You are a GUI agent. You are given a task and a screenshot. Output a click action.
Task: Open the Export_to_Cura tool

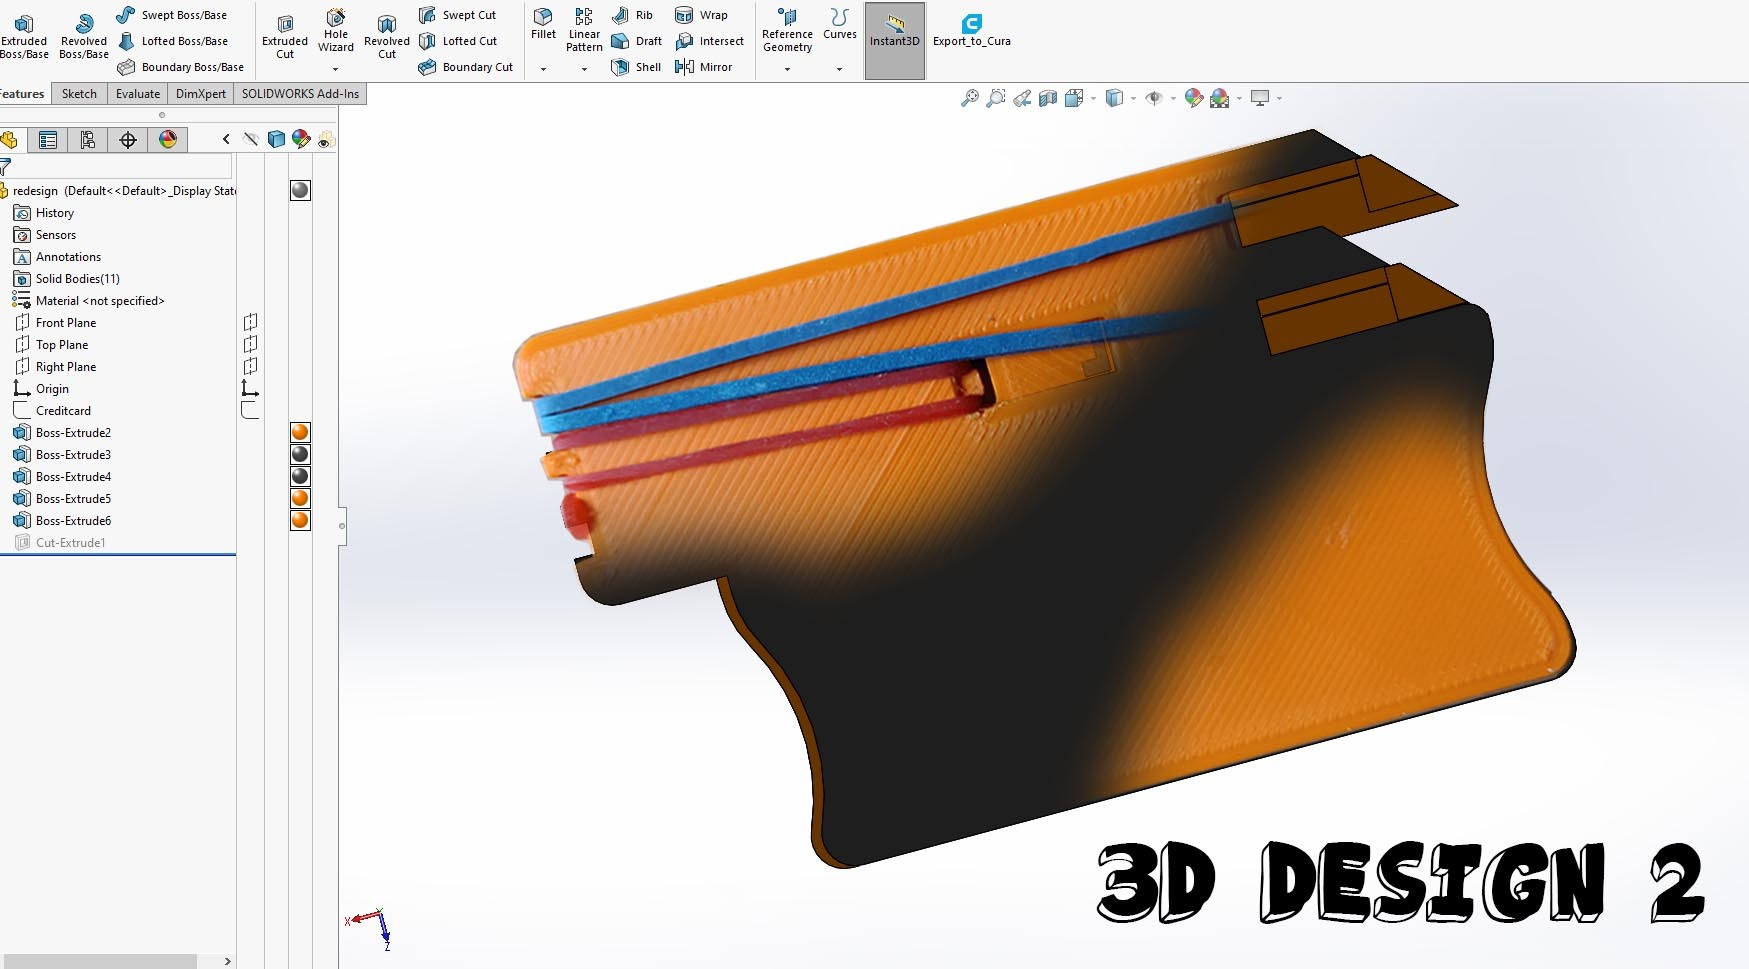tap(971, 27)
